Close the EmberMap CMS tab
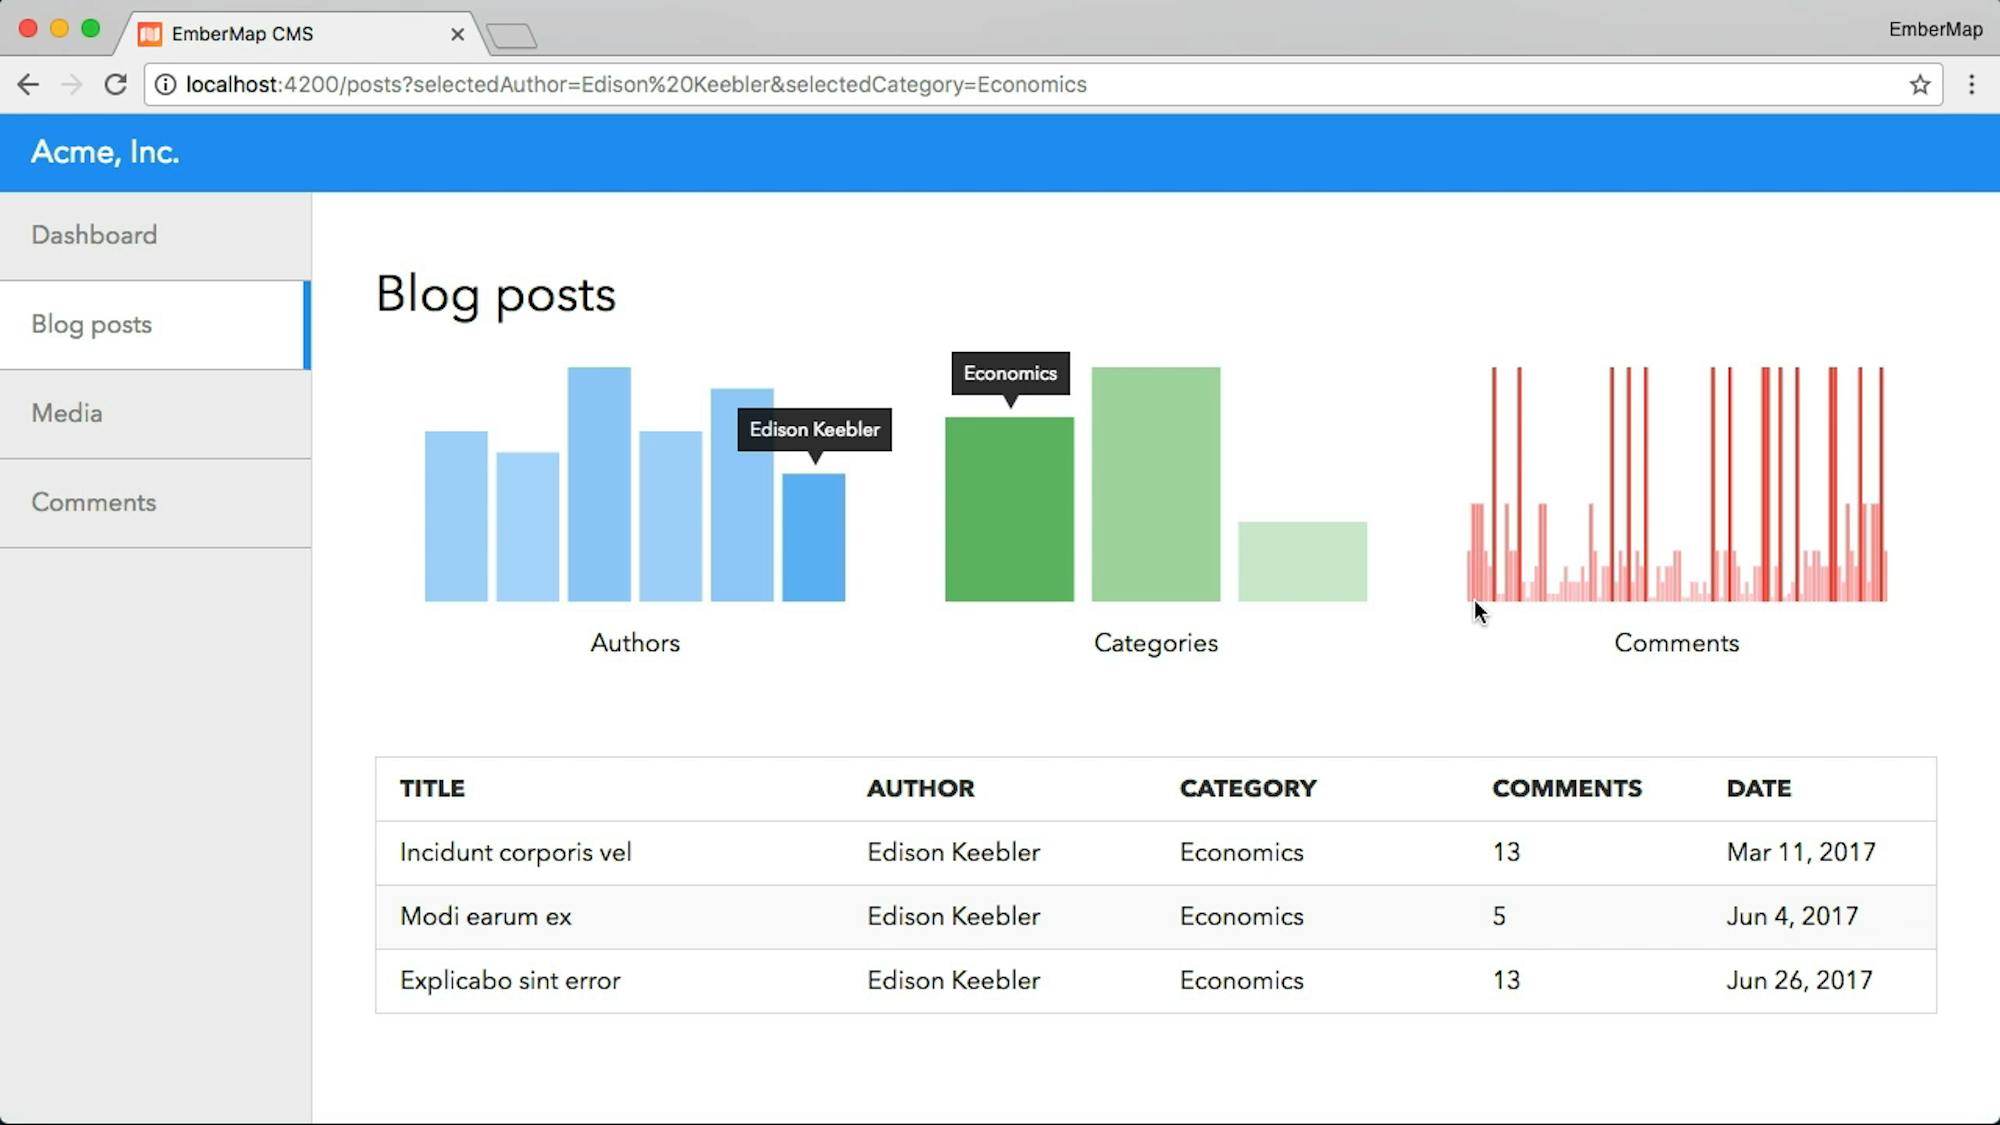This screenshot has height=1125, width=2000. tap(457, 34)
